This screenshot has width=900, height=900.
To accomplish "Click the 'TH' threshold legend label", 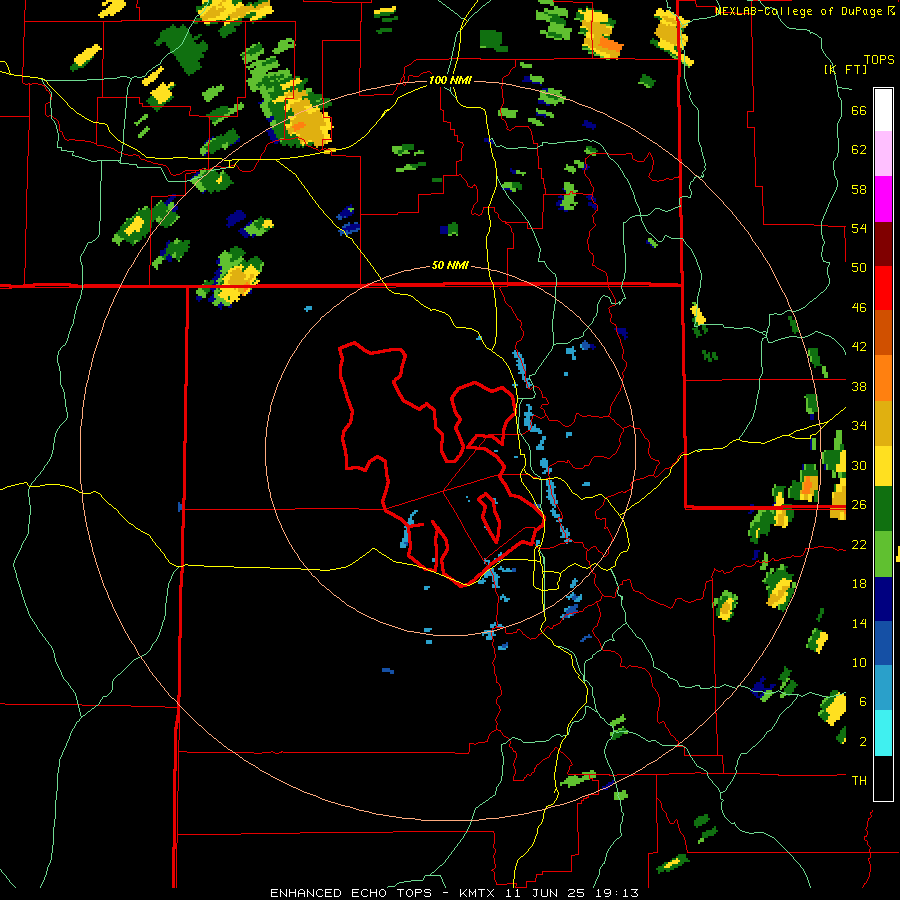I will (859, 781).
